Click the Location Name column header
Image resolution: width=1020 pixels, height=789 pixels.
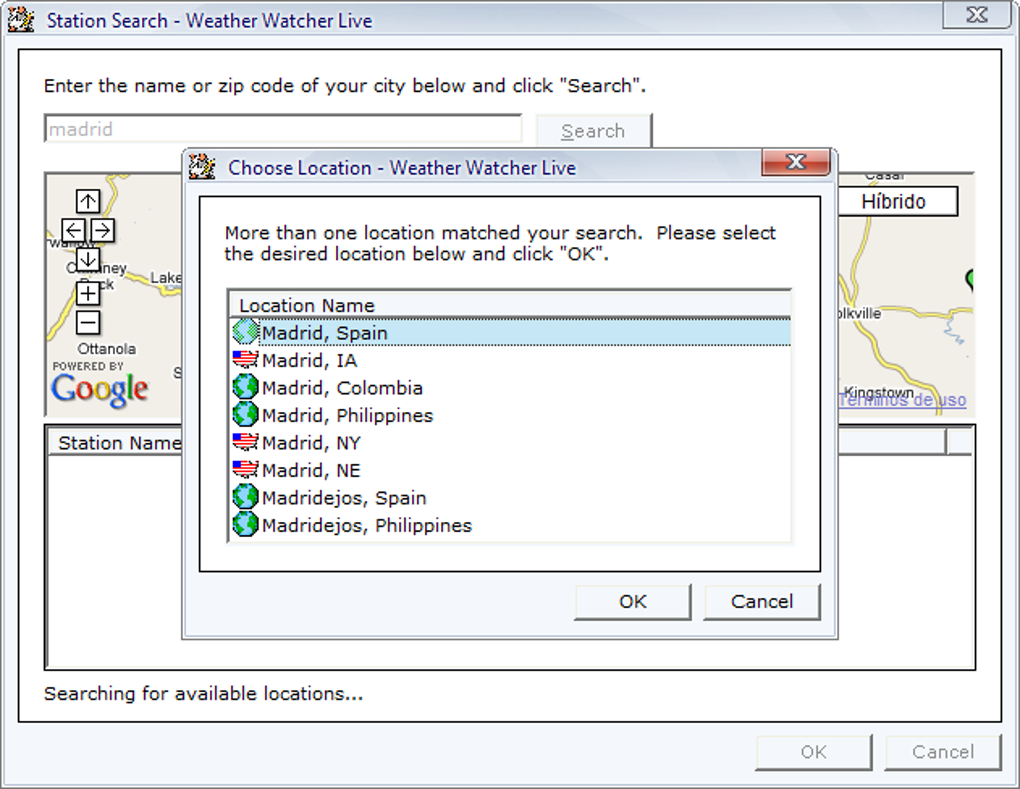coord(511,305)
